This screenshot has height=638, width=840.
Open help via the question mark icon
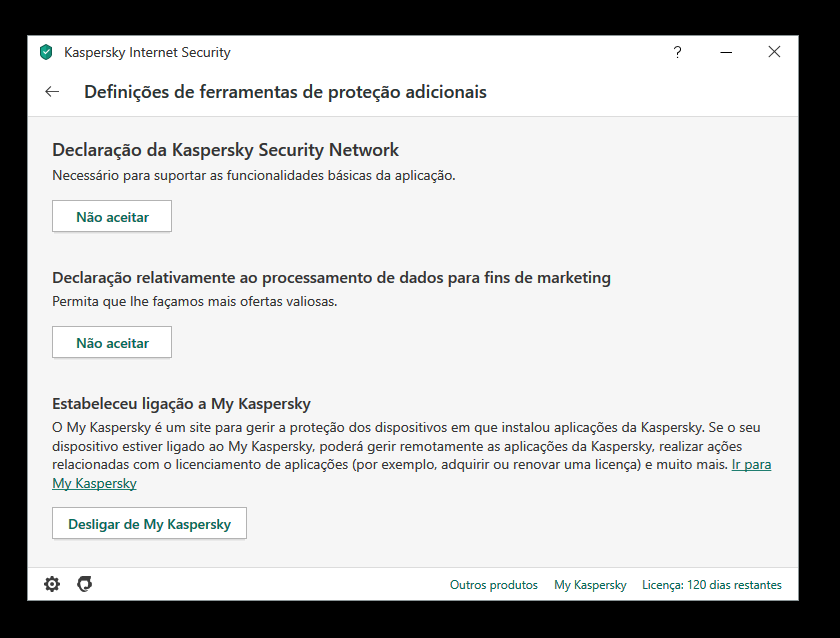pyautogui.click(x=677, y=52)
